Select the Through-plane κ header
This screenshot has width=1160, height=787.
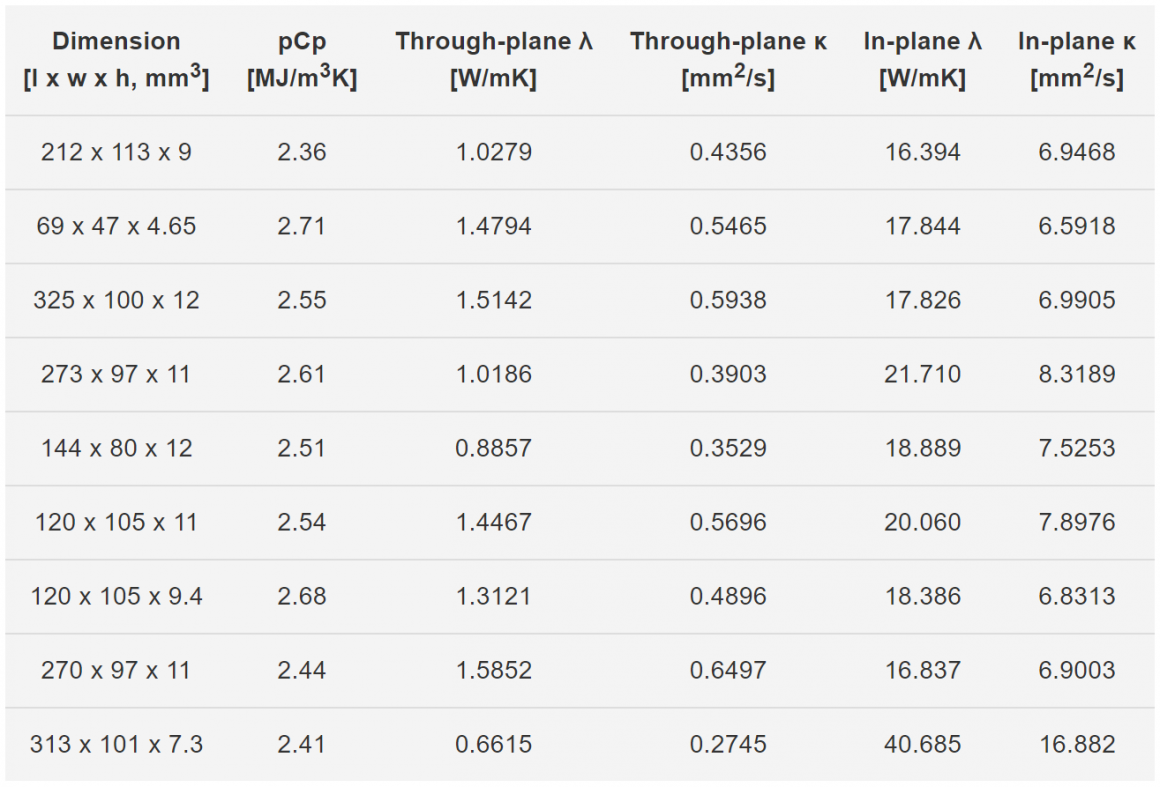tap(728, 59)
